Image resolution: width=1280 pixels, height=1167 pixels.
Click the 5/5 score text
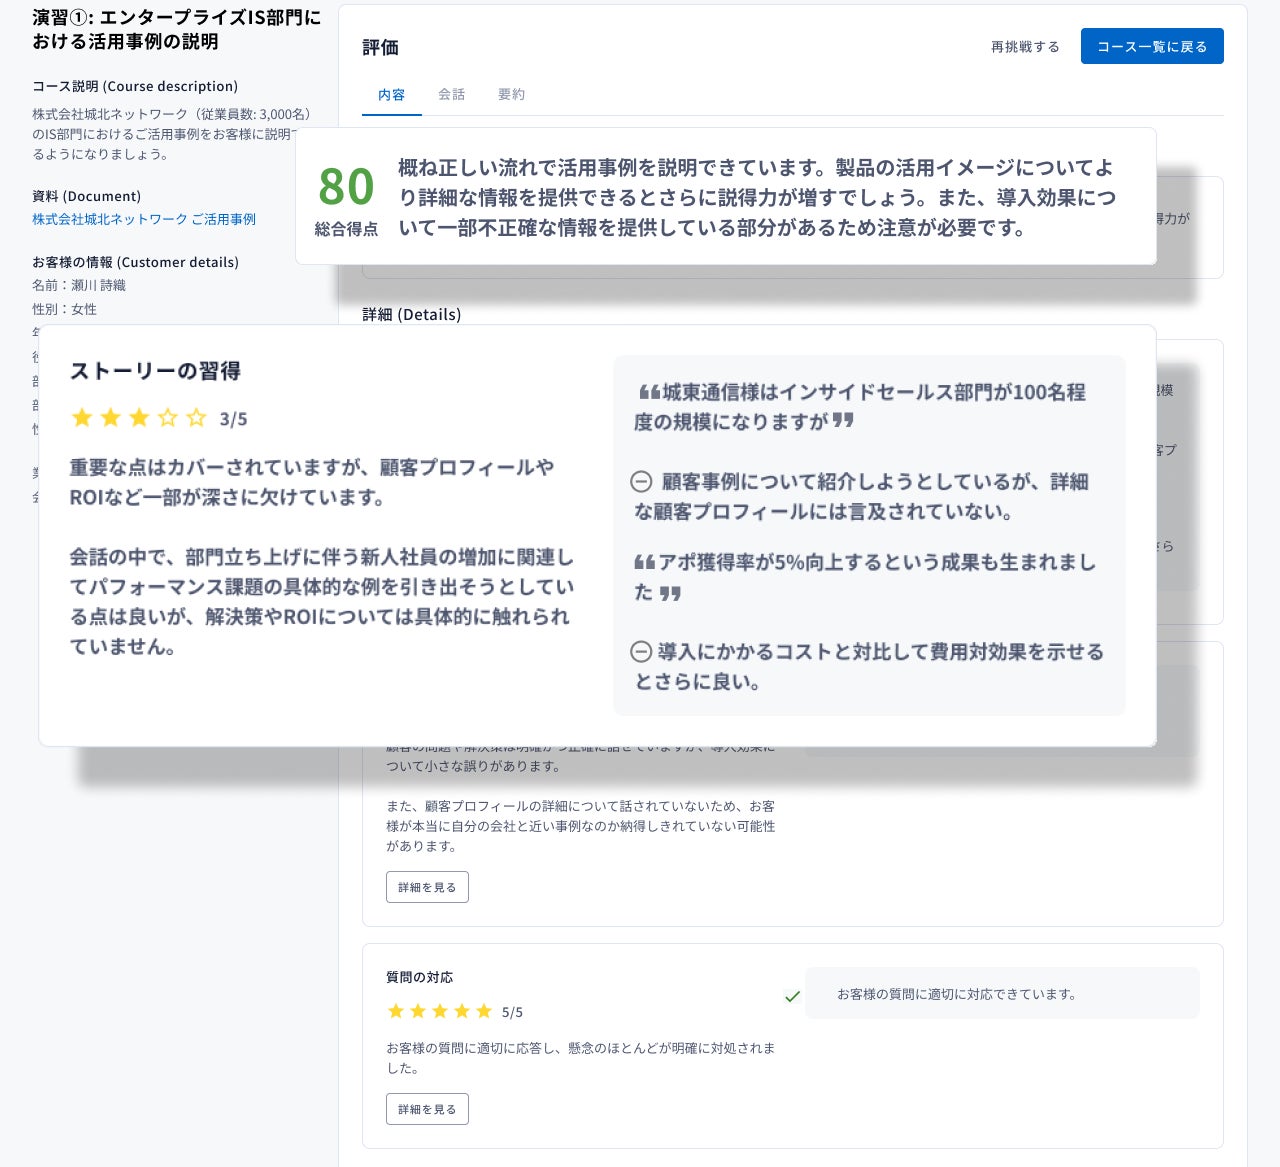pos(513,1013)
